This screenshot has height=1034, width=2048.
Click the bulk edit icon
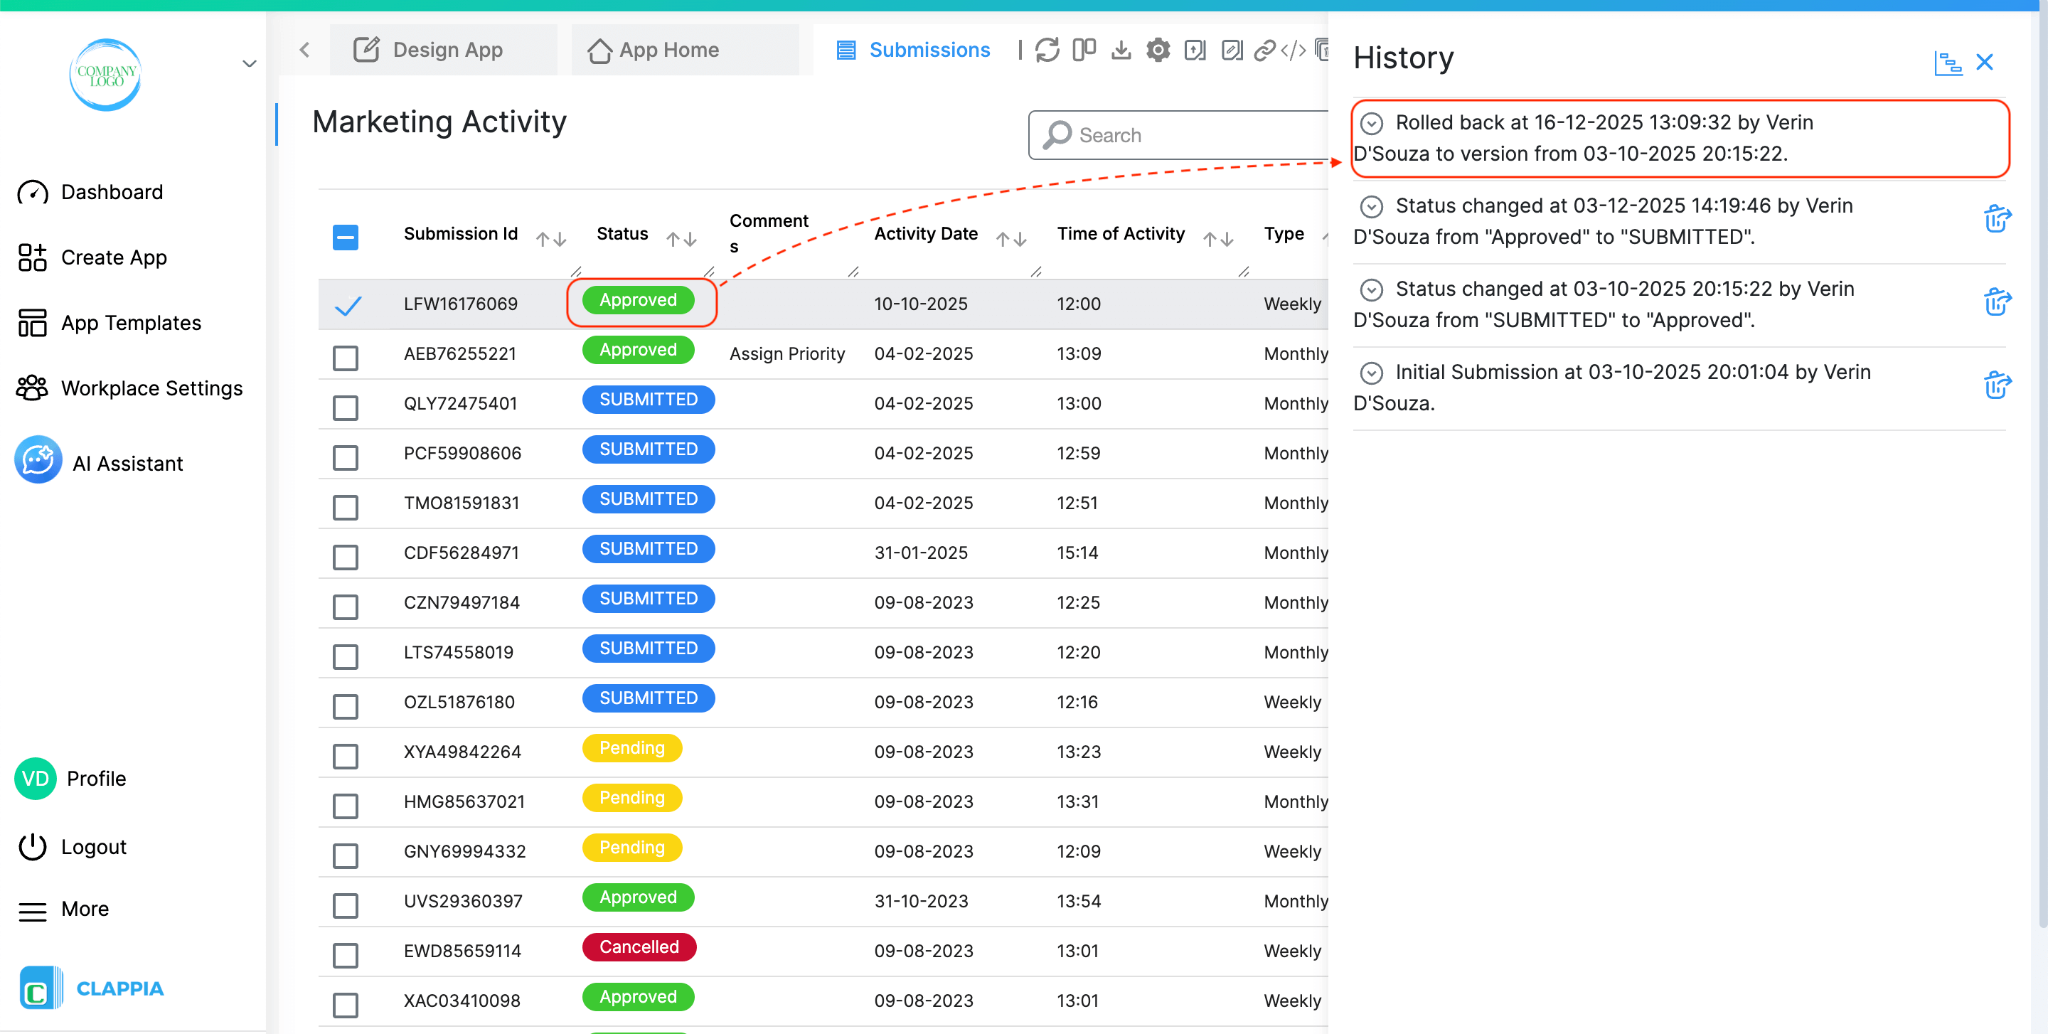(x=1232, y=50)
